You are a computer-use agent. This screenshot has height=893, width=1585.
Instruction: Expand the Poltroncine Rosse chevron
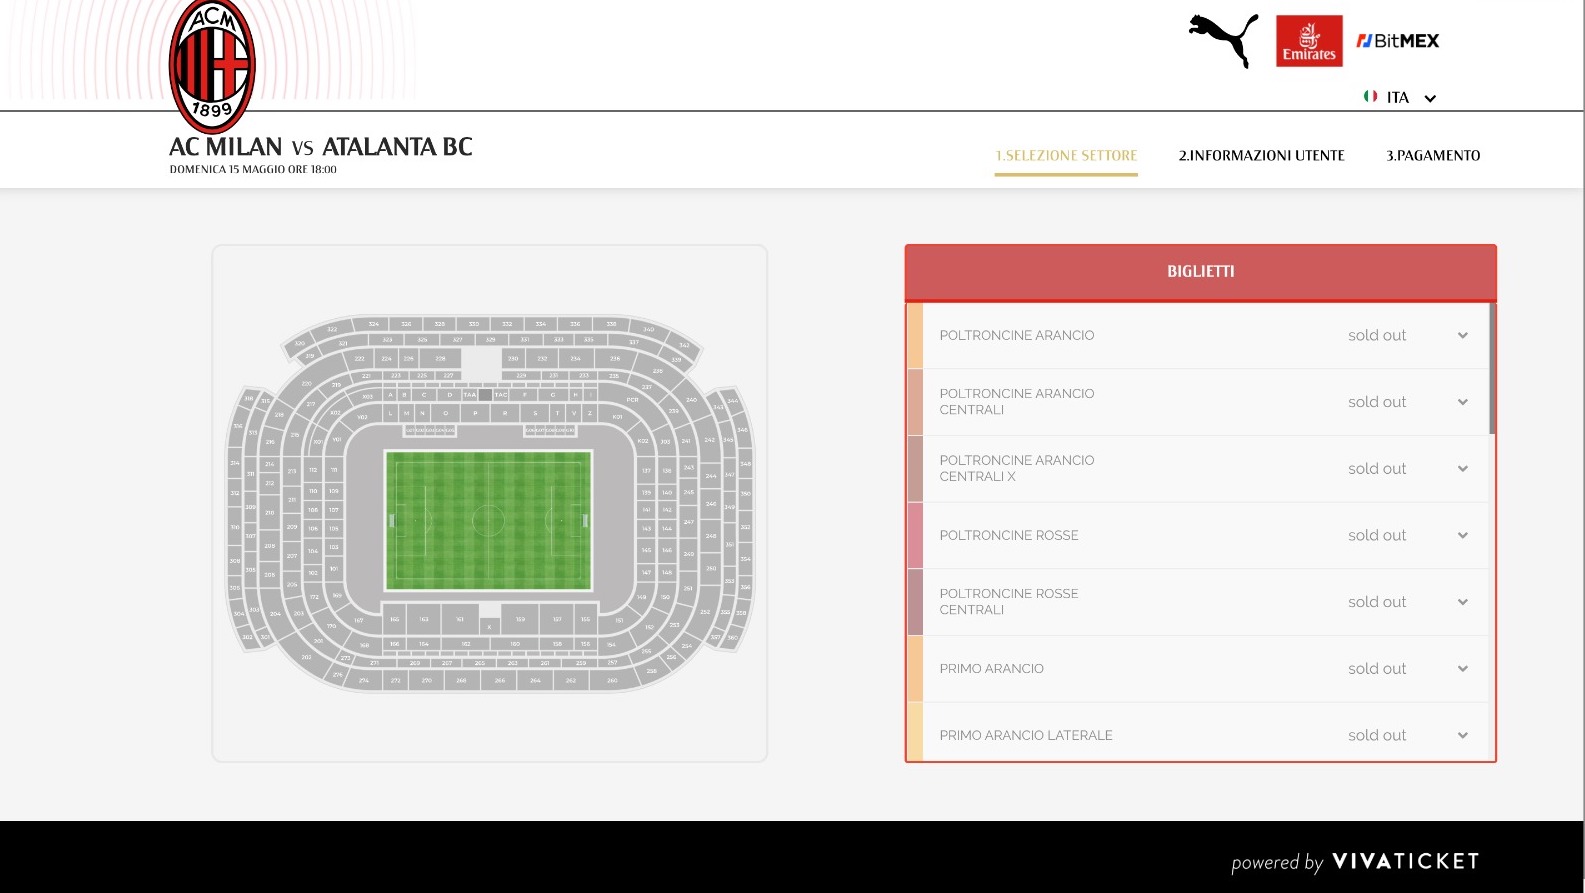(1463, 536)
